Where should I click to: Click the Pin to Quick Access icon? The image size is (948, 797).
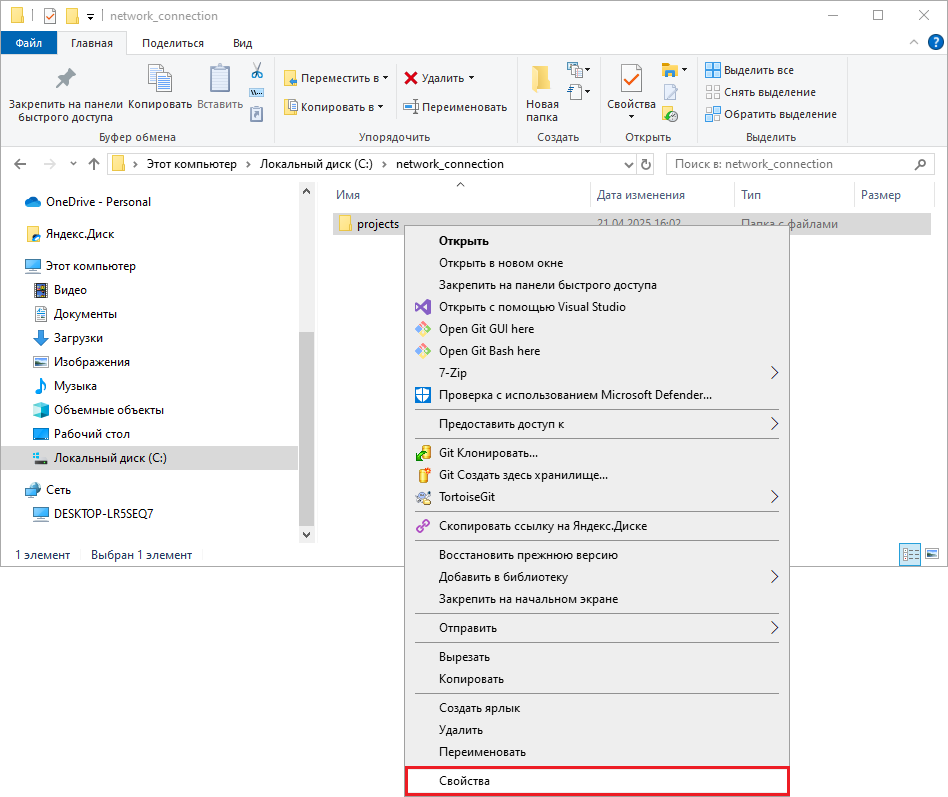[65, 80]
